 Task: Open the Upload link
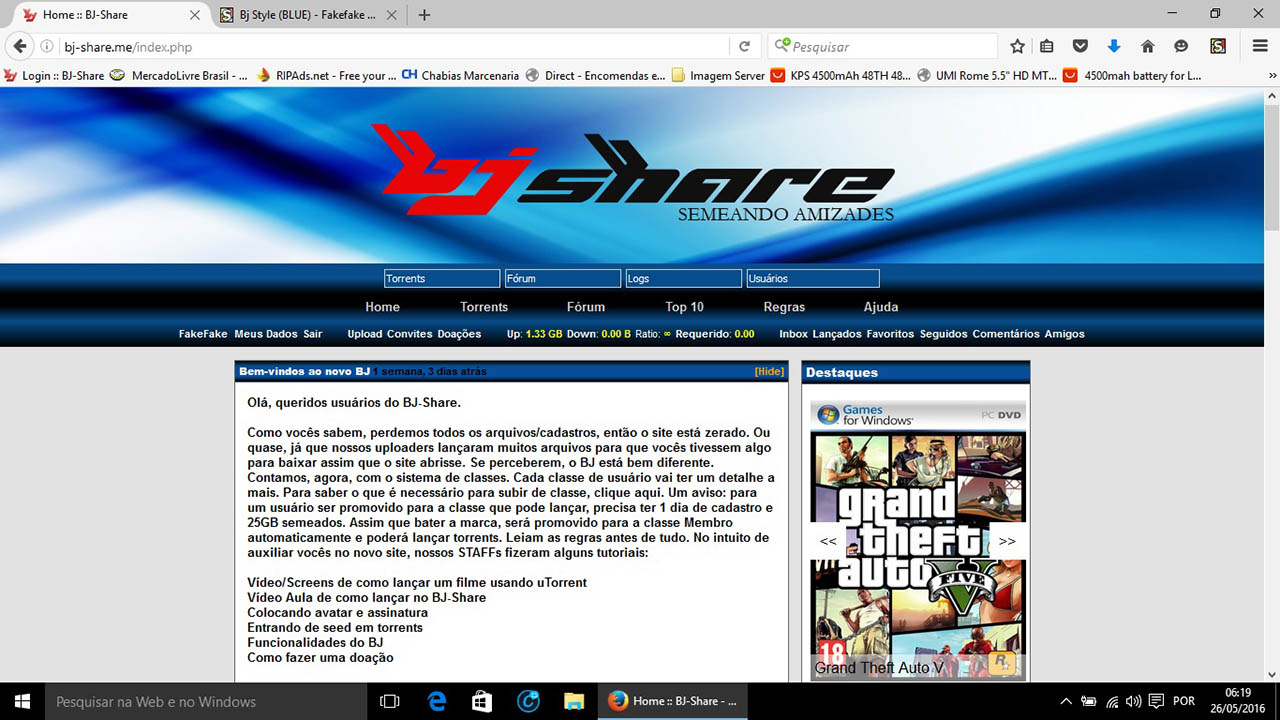[365, 334]
